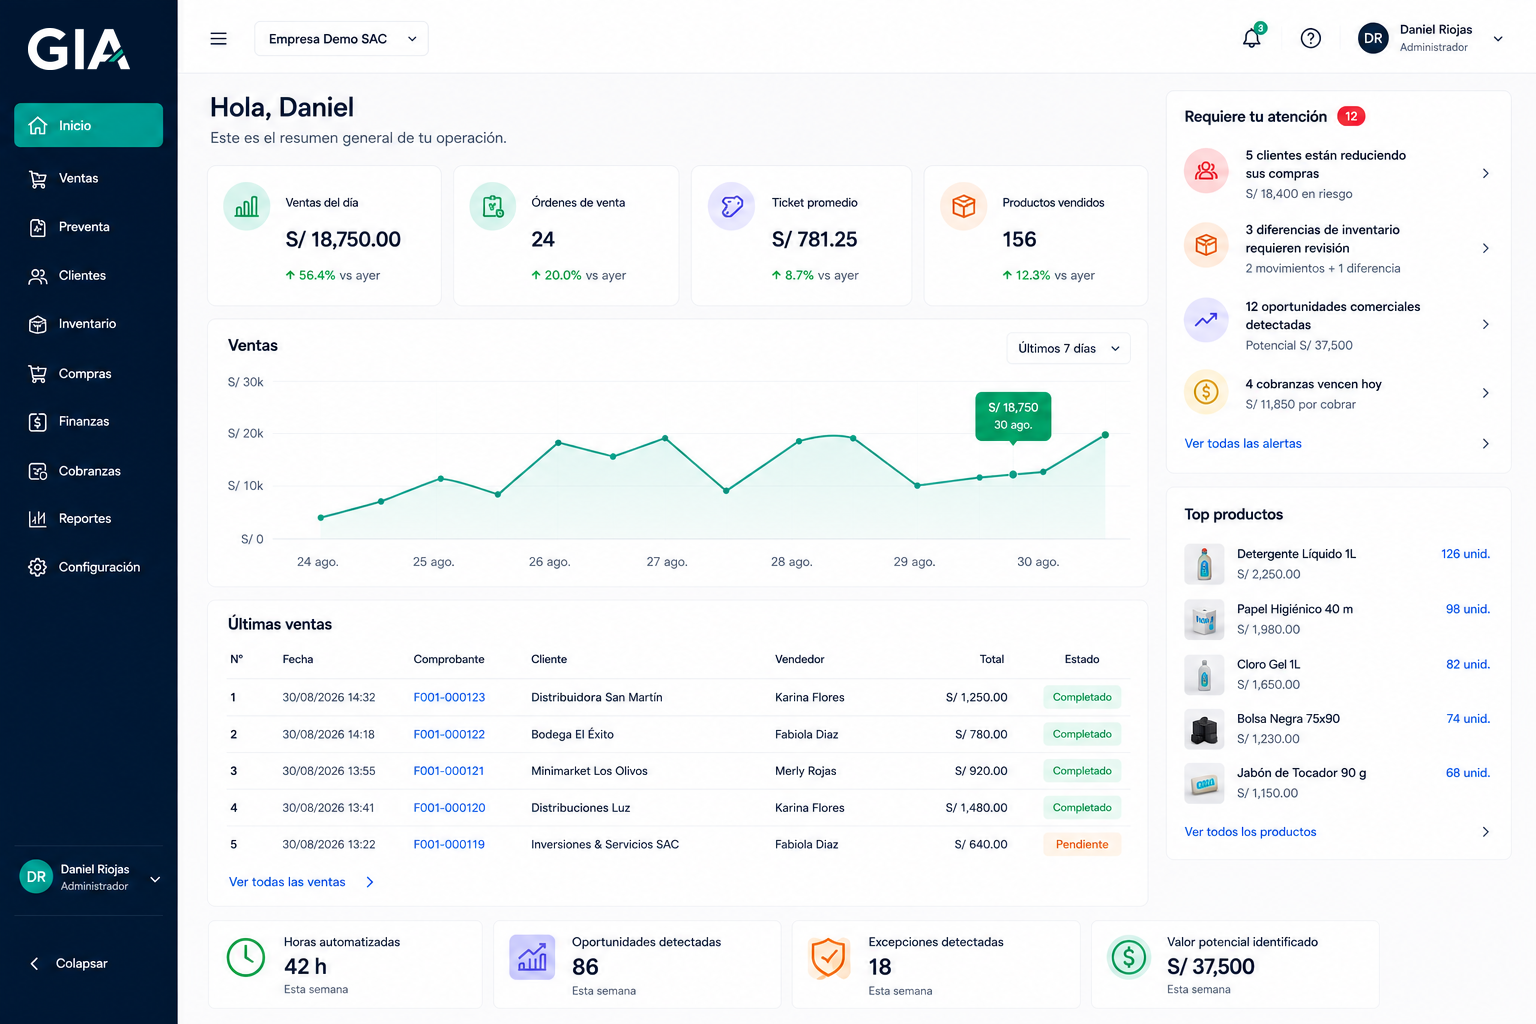
Task: Open the Empresa Demo SAC company dropdown
Action: coord(341,39)
